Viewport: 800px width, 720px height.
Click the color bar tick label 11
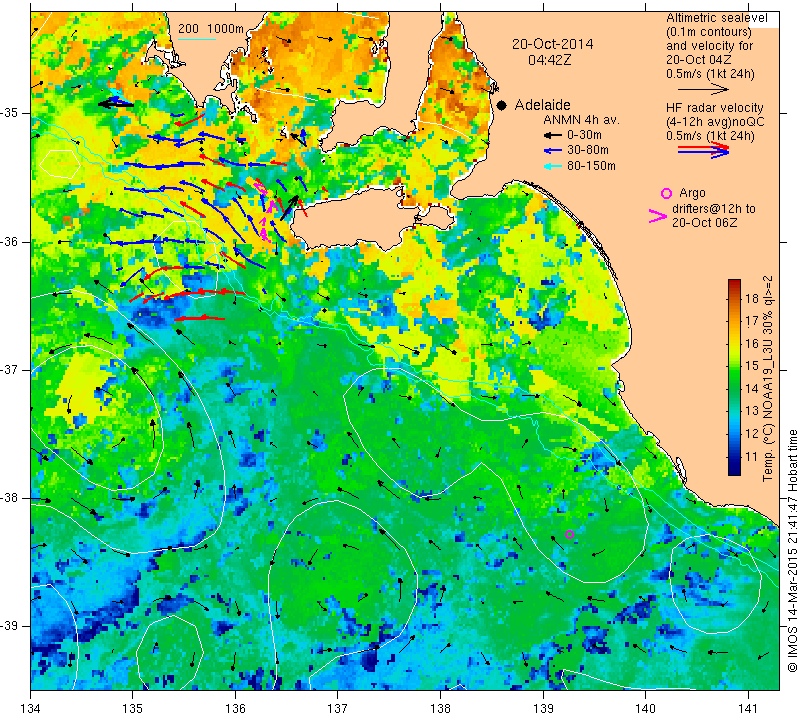752,457
